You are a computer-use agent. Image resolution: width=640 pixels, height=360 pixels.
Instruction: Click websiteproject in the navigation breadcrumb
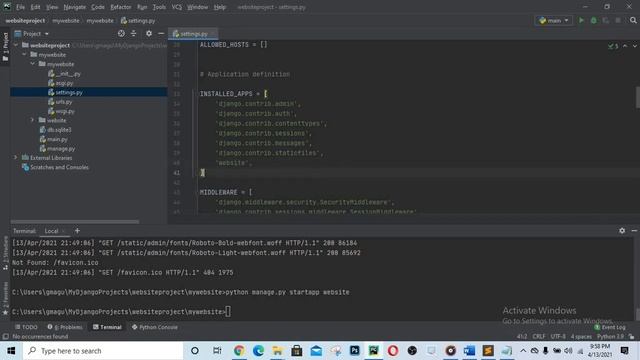(x=25, y=20)
